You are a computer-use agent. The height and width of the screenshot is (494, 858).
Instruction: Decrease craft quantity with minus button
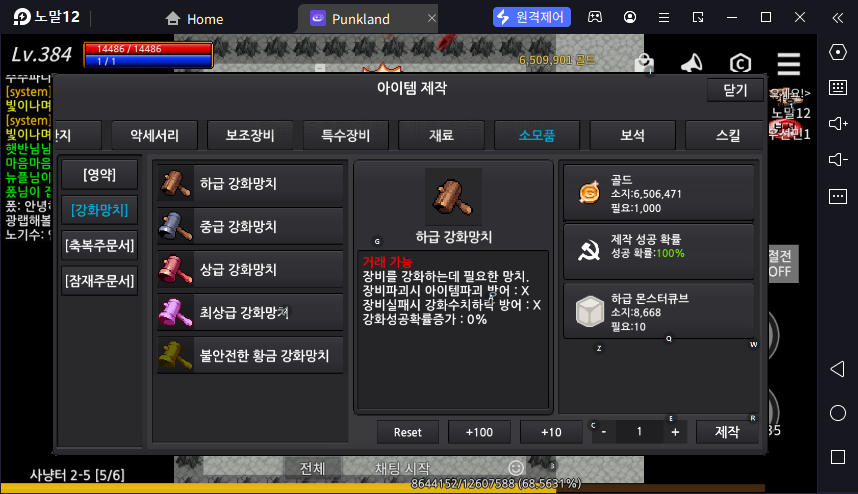604,432
